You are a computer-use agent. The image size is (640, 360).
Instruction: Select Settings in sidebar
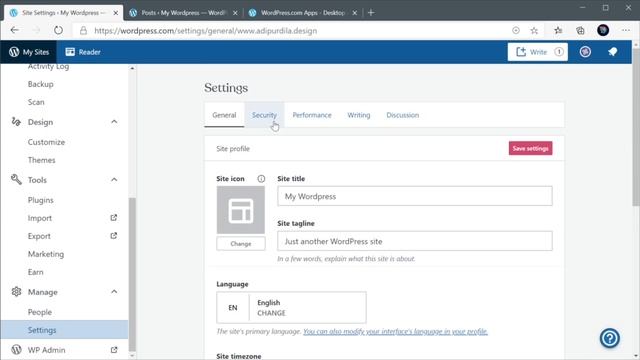point(64,330)
